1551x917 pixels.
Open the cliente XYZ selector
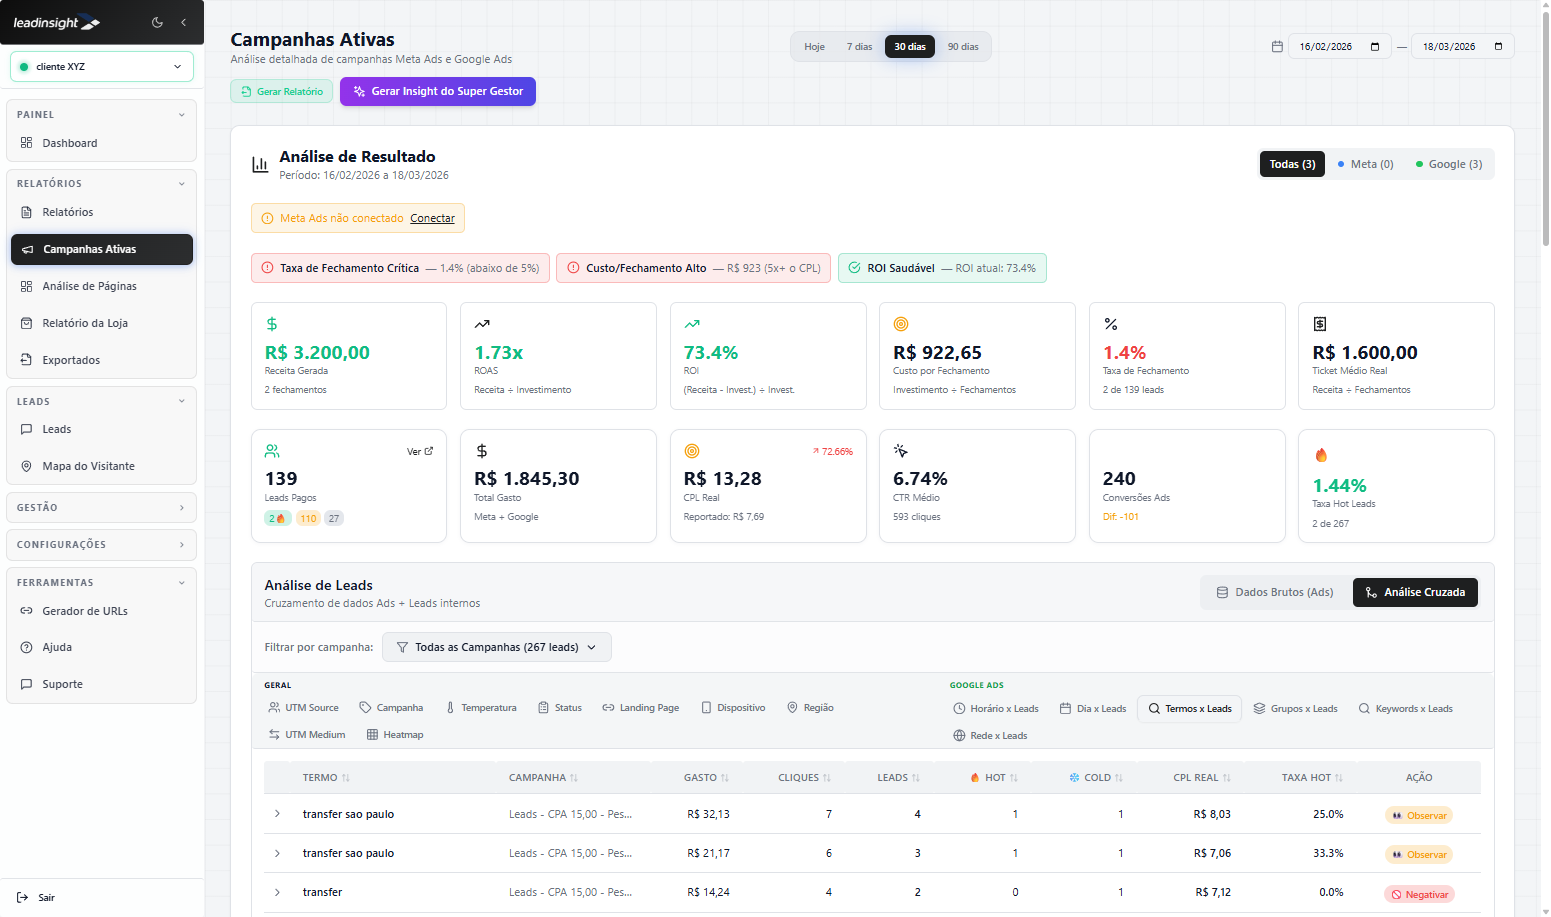coord(100,66)
